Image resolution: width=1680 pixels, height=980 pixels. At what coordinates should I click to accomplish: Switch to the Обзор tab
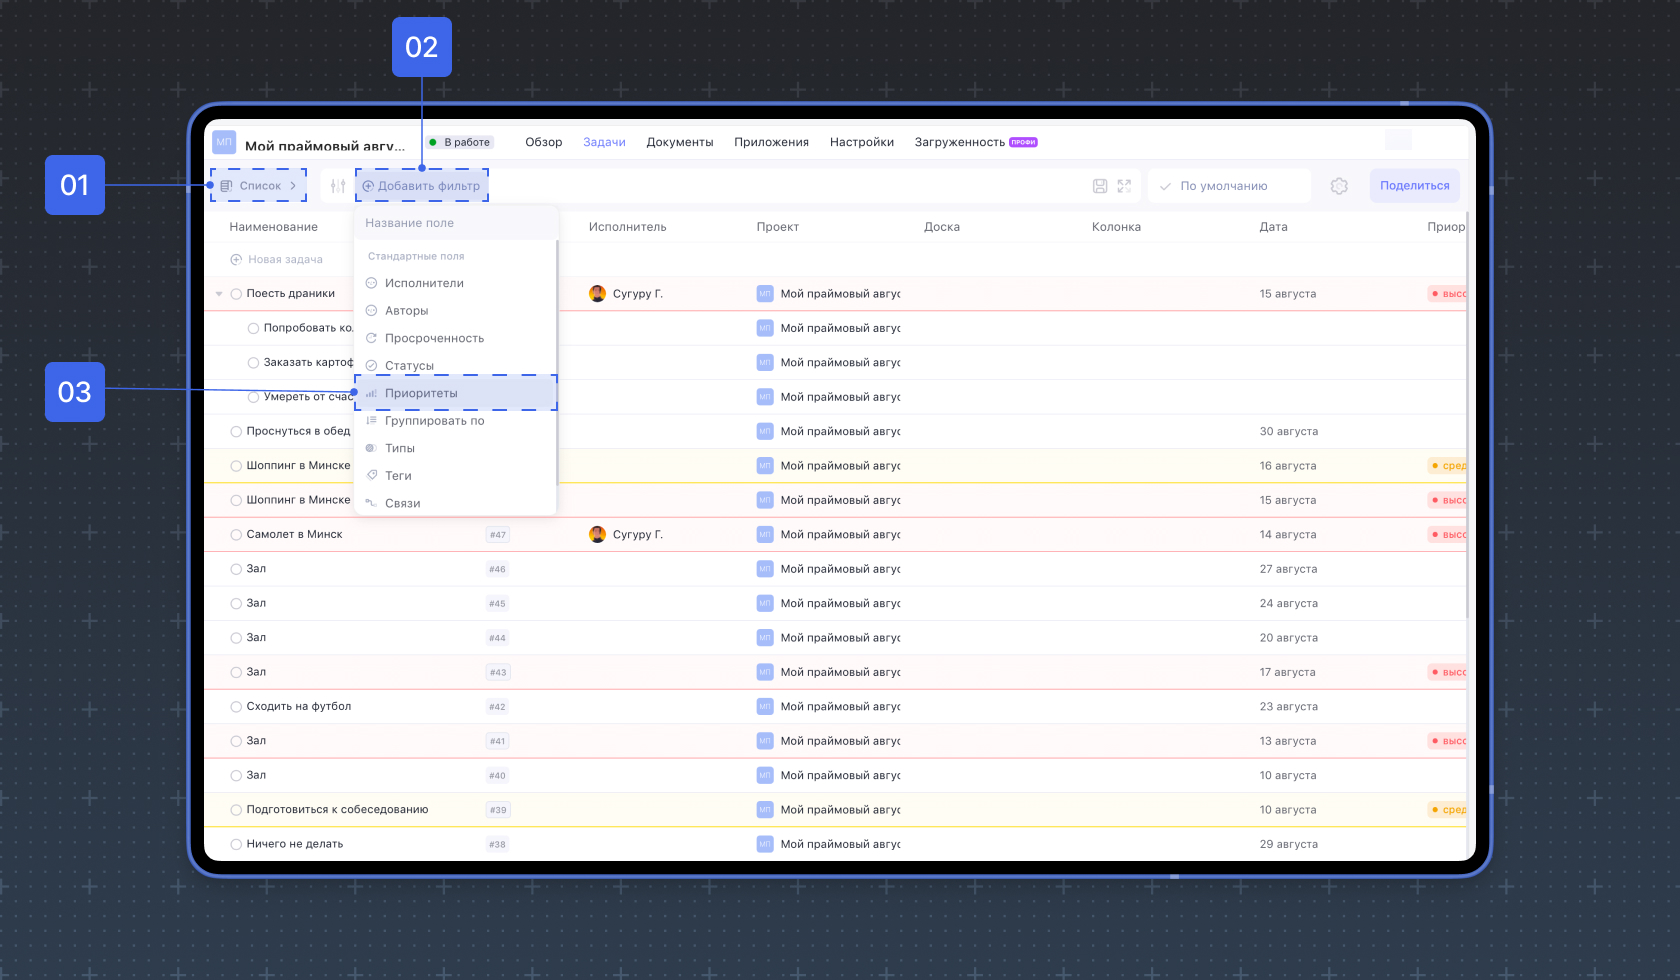pos(544,142)
